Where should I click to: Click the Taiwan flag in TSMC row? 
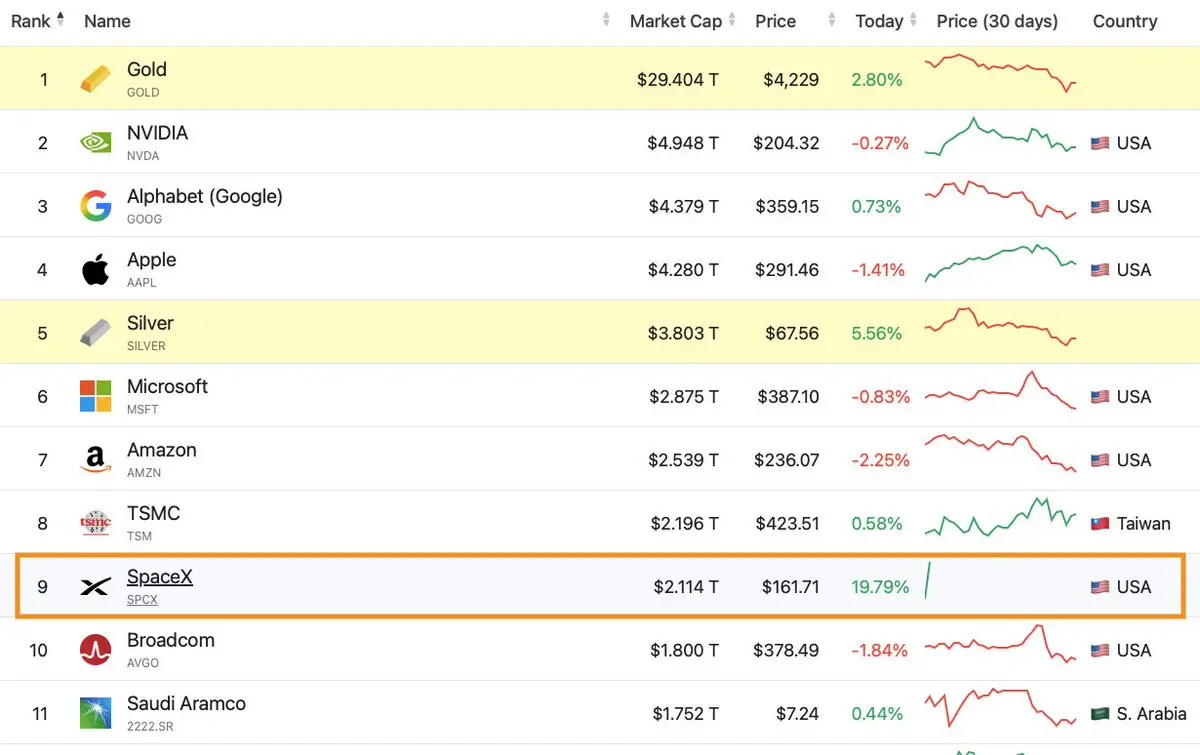(1100, 523)
